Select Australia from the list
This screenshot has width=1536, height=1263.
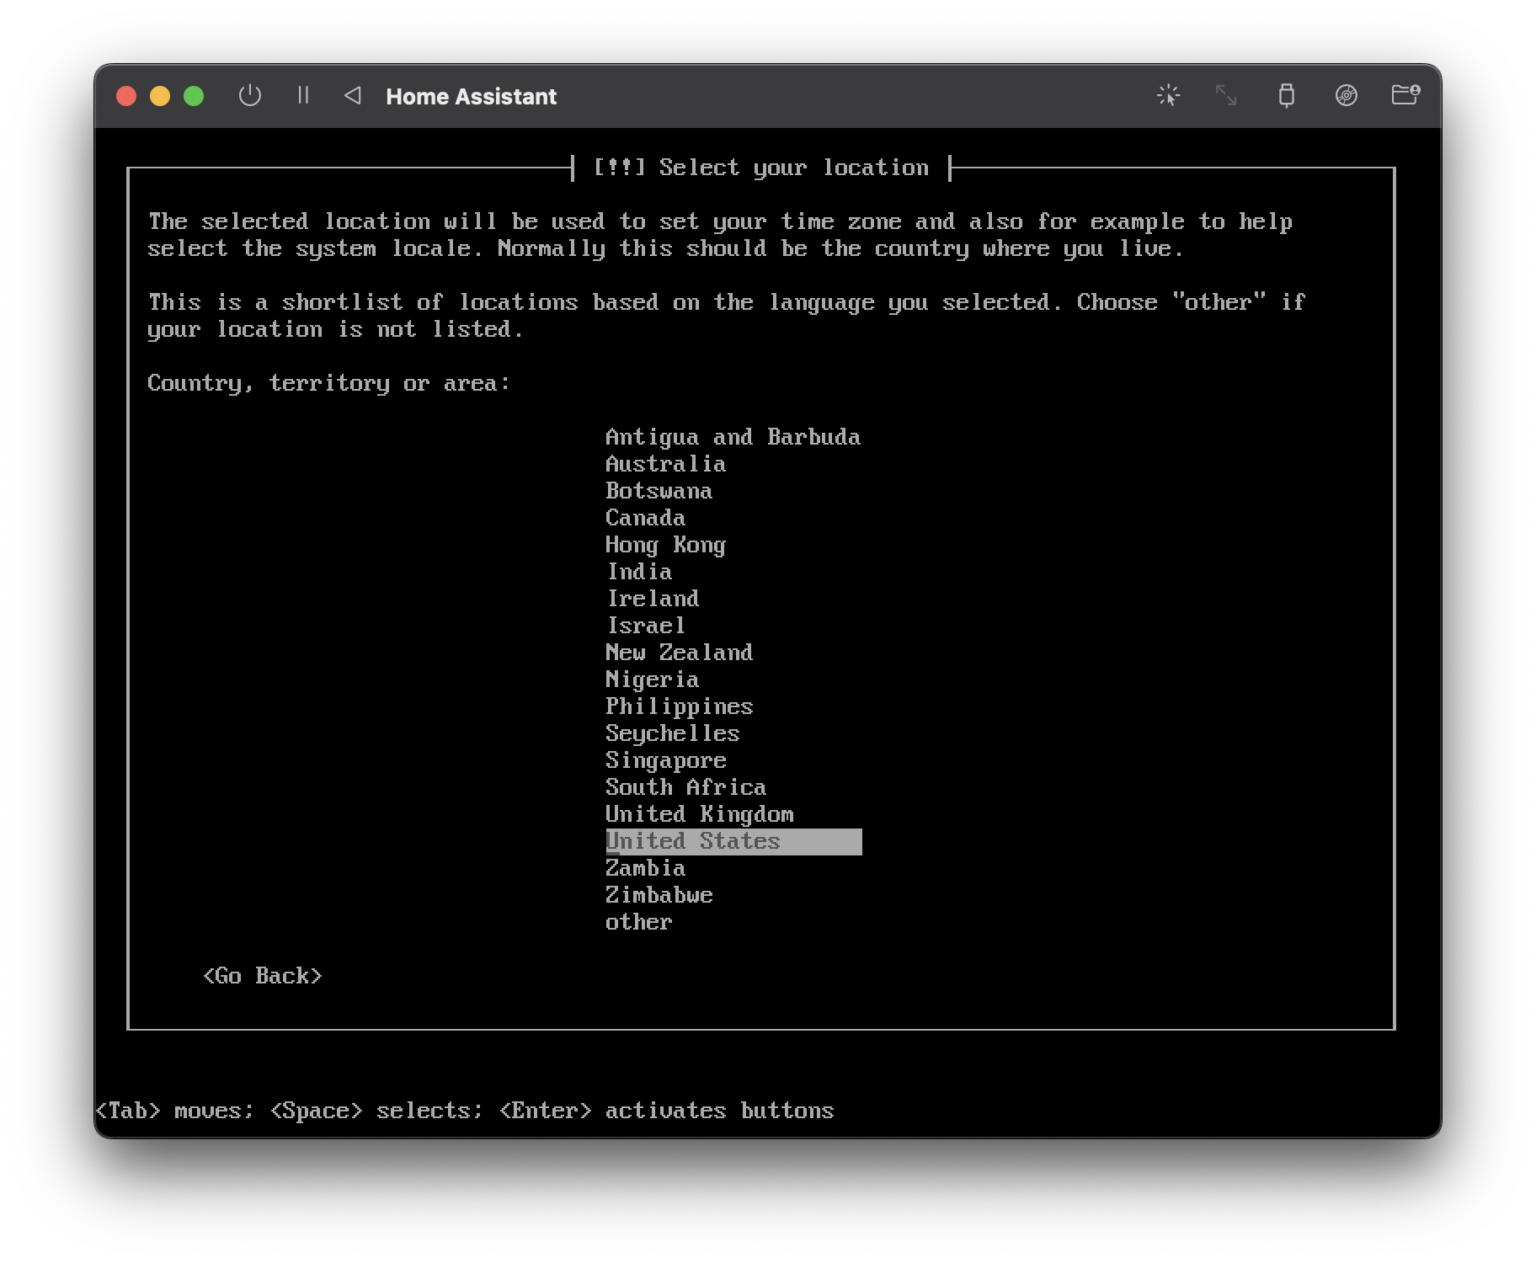(x=665, y=463)
